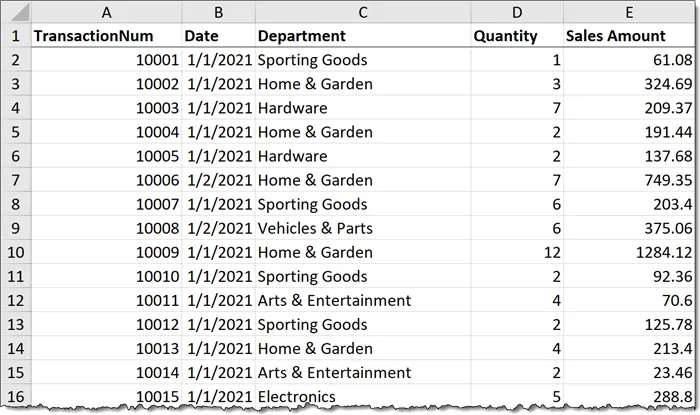The width and height of the screenshot is (700, 415).
Task: Click the column C header
Action: click(362, 12)
